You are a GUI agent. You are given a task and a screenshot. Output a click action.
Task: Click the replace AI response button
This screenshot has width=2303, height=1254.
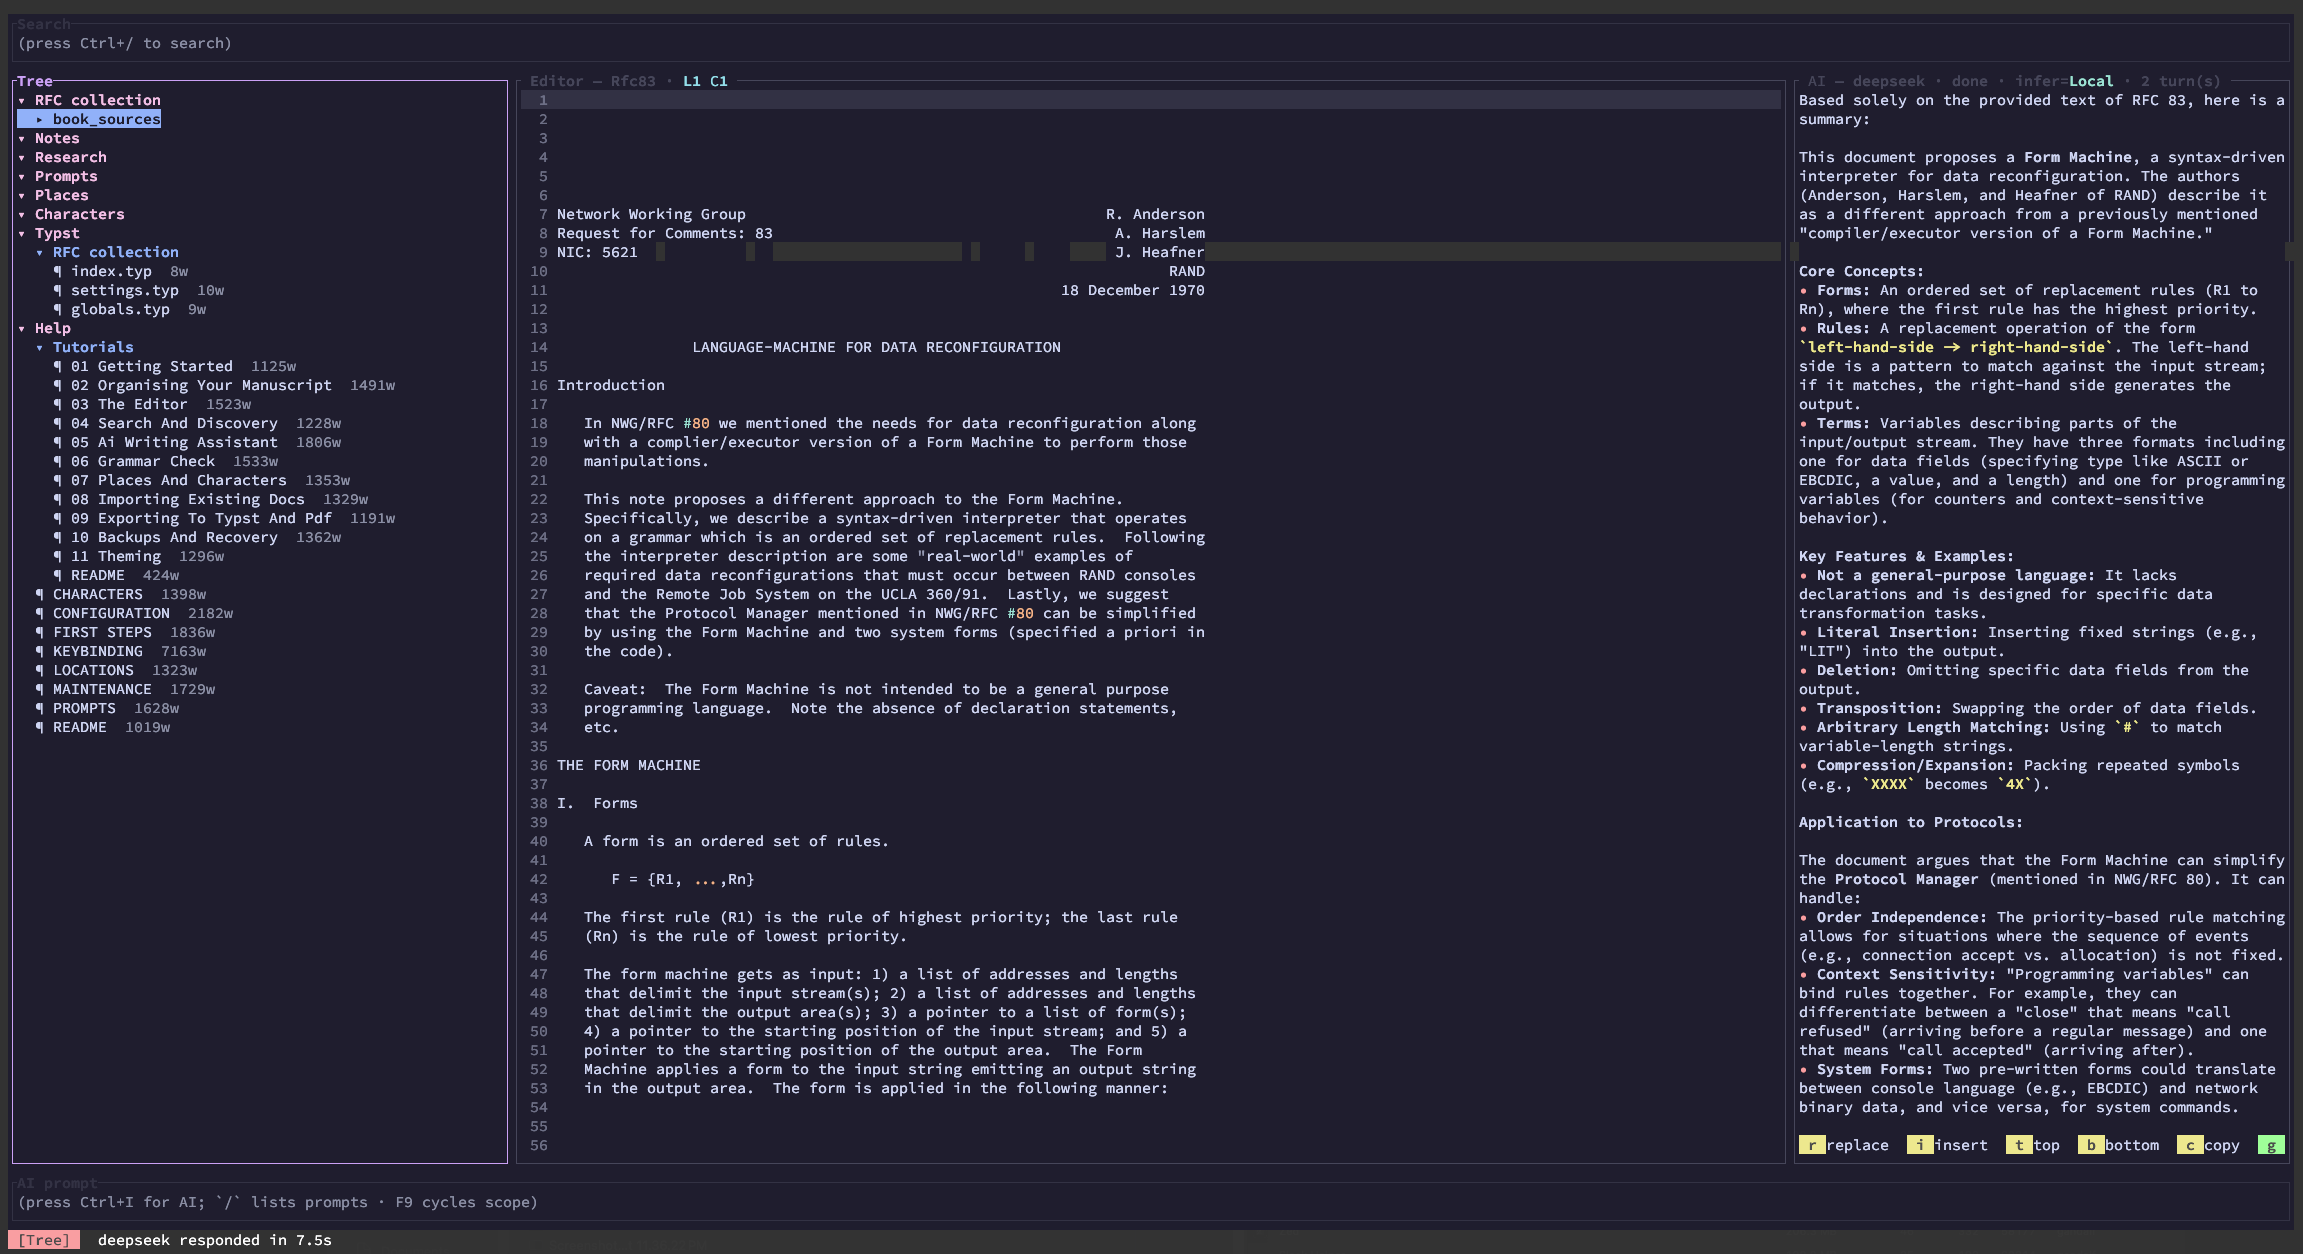coord(1844,1145)
